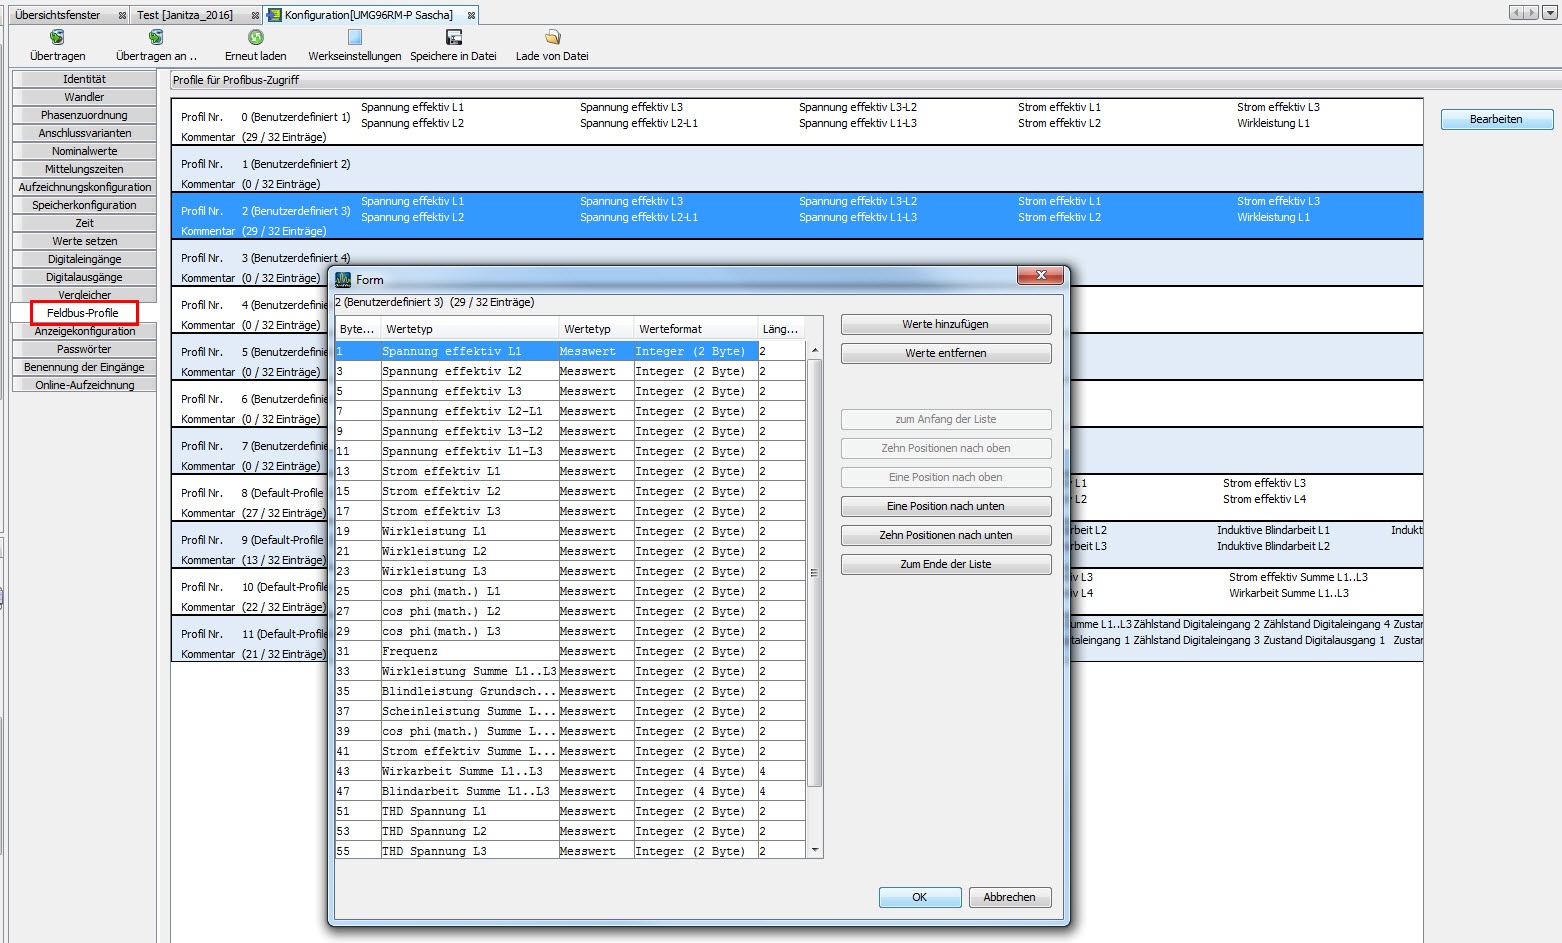Click the Übertragen an.. icon
Viewport: 1562px width, 943px height.
156,38
